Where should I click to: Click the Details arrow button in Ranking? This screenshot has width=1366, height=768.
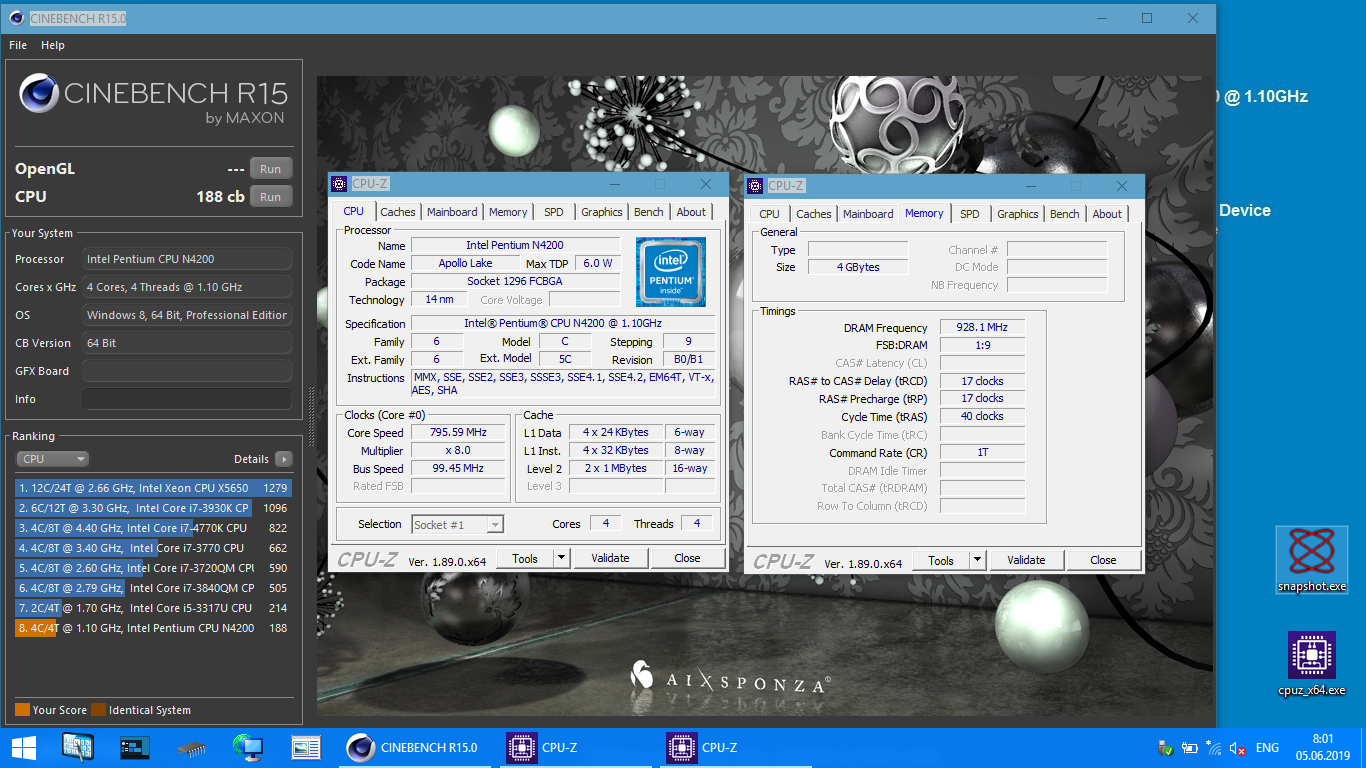[284, 459]
